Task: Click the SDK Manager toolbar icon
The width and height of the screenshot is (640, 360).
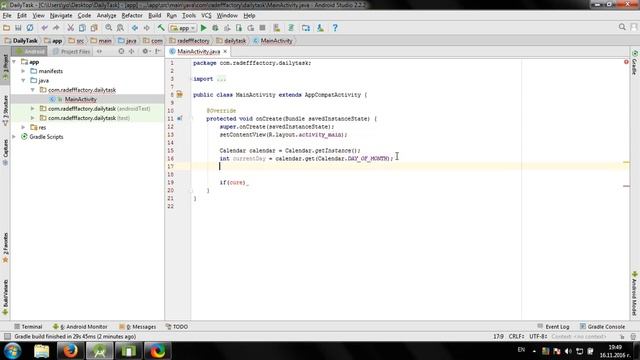Action: tap(320, 28)
